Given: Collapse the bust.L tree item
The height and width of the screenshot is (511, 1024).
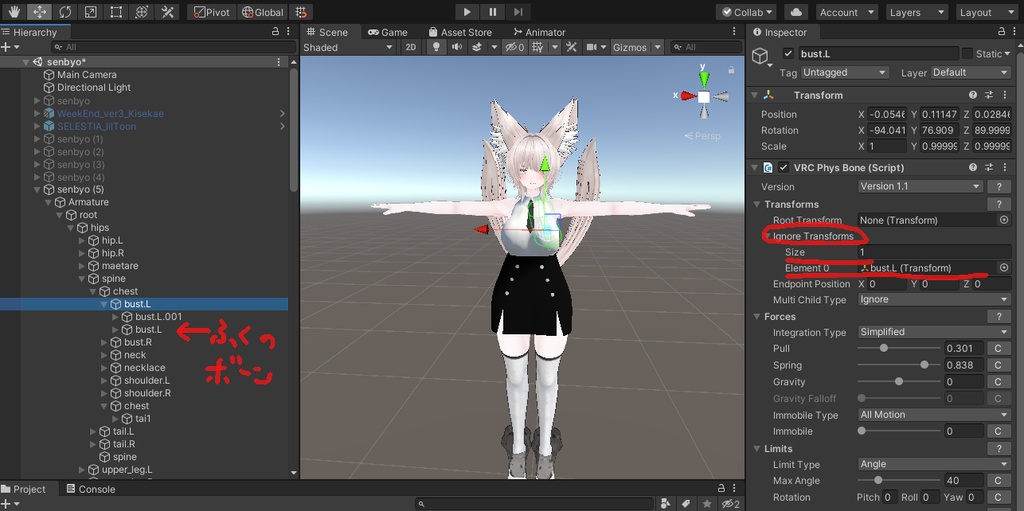Looking at the screenshot, I should pos(104,305).
